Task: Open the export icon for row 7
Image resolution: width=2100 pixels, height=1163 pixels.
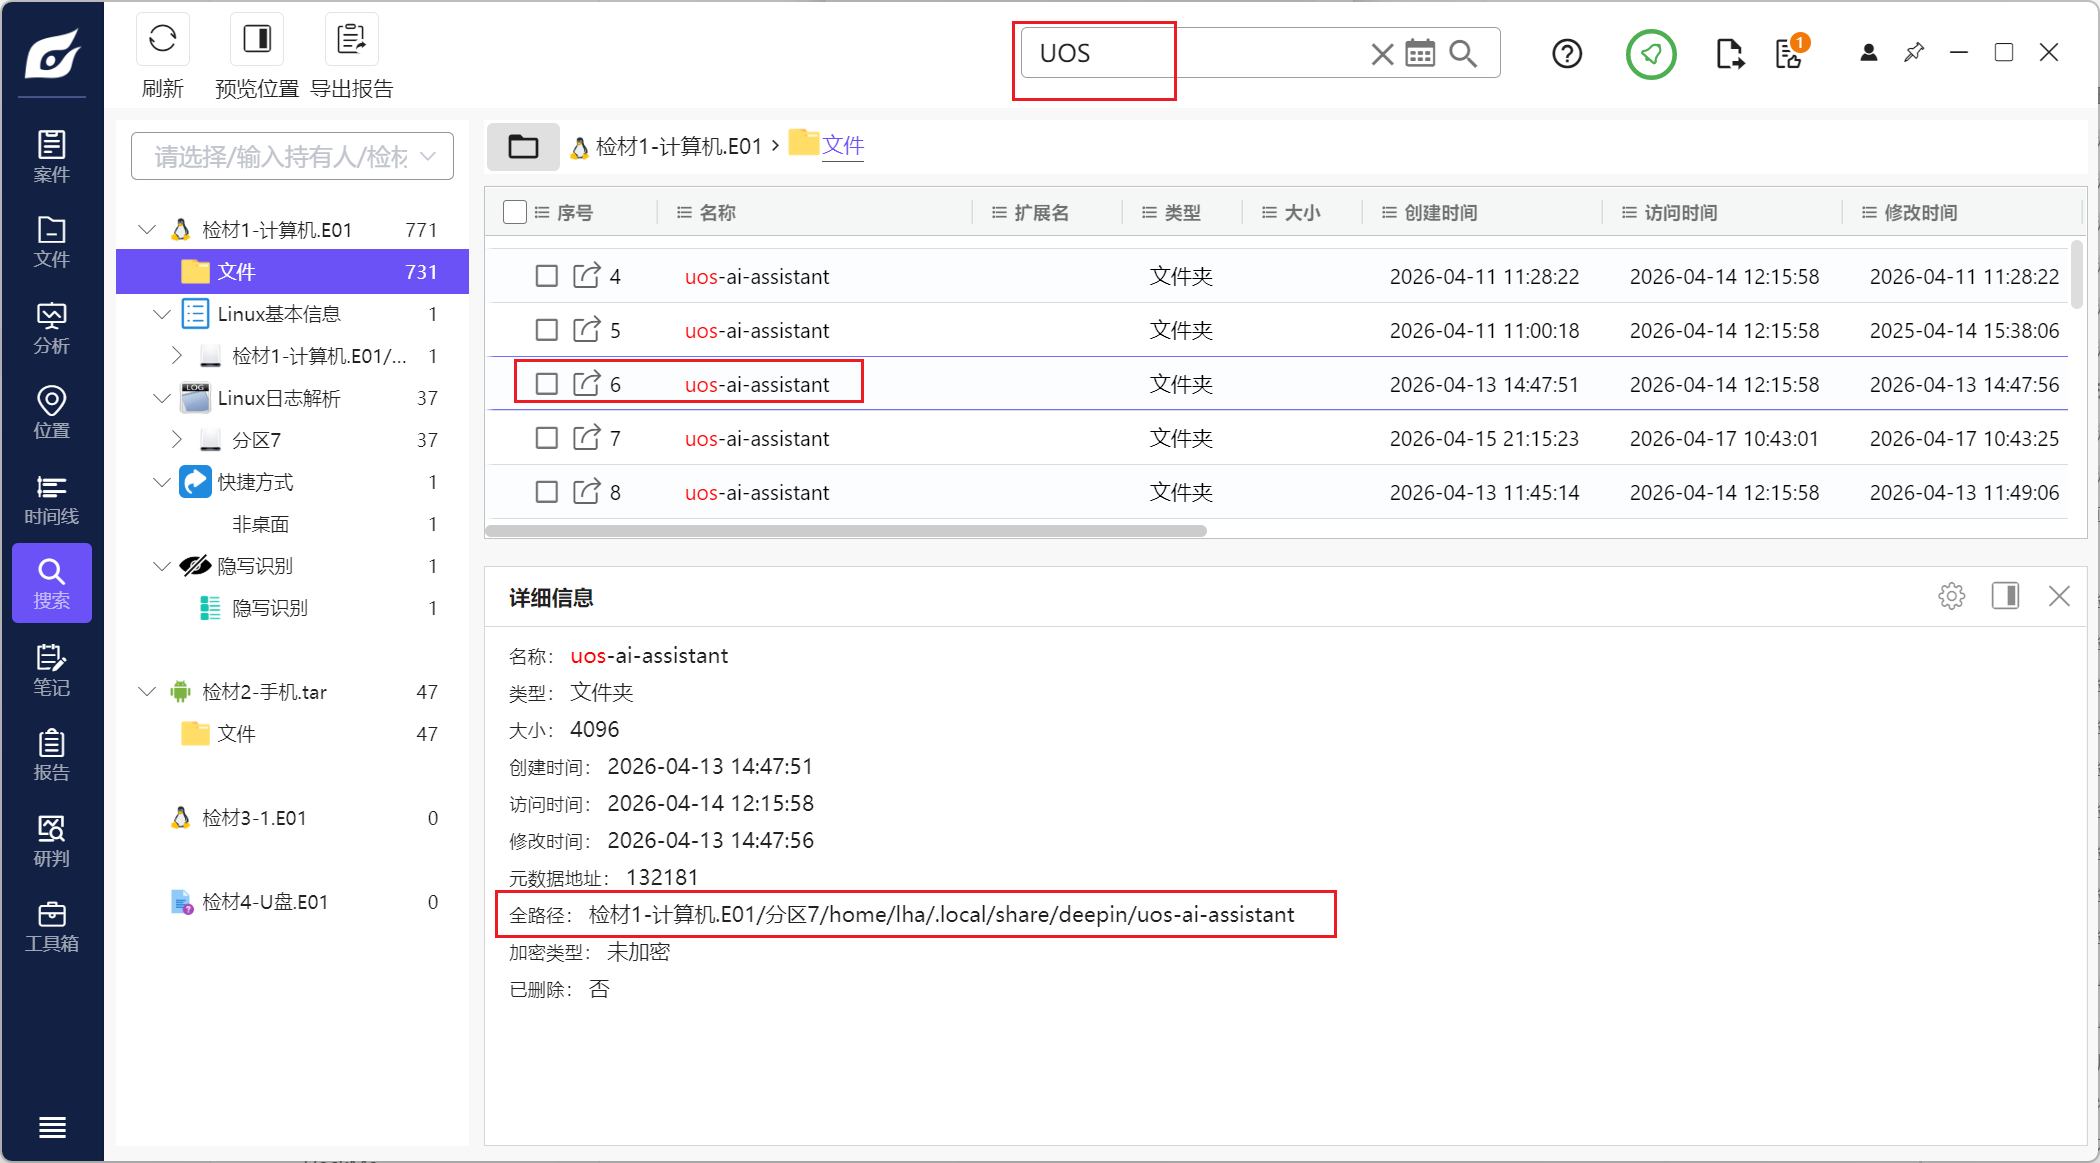Action: click(586, 437)
